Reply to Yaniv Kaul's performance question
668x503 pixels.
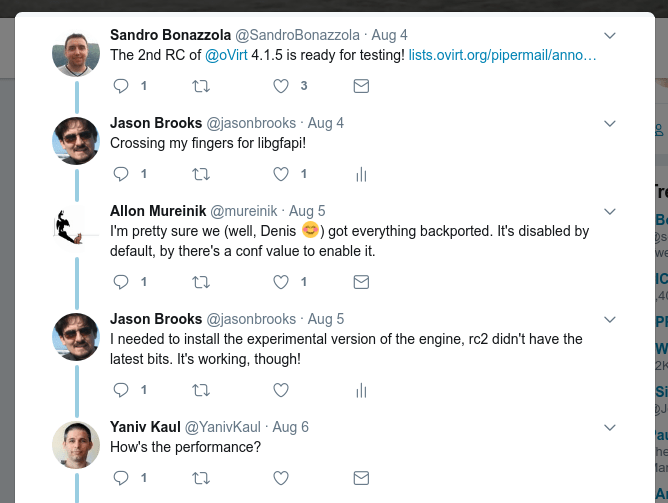click(x=122, y=478)
